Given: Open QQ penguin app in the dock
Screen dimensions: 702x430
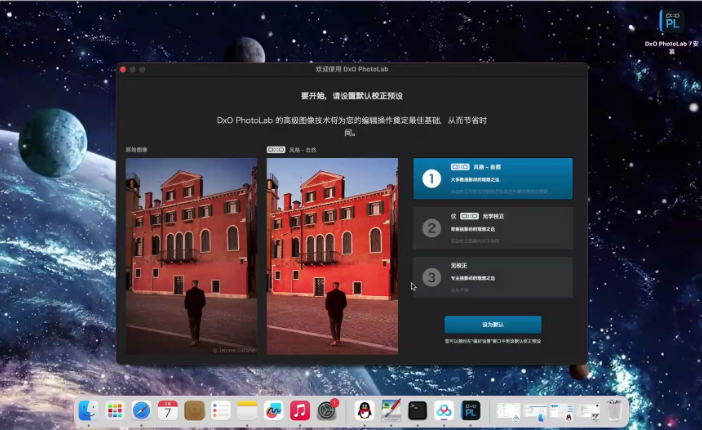Looking at the screenshot, I should pos(365,410).
